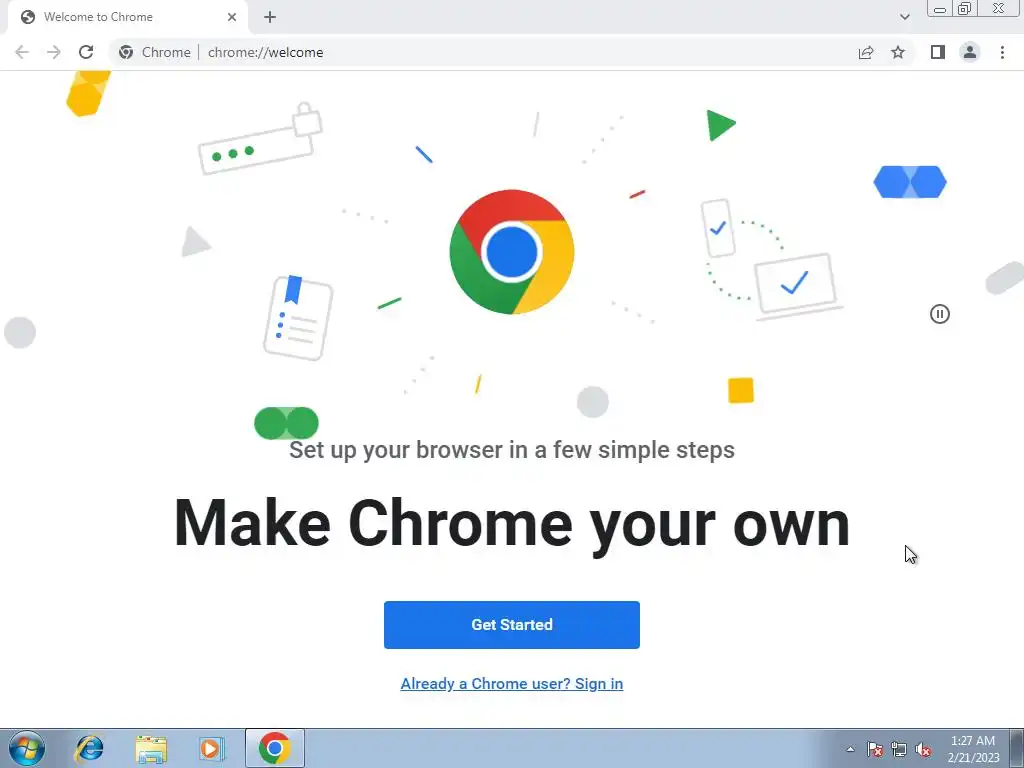The width and height of the screenshot is (1024, 768).
Task: Open Already a Chrome user? Sign in link
Action: pyautogui.click(x=512, y=684)
